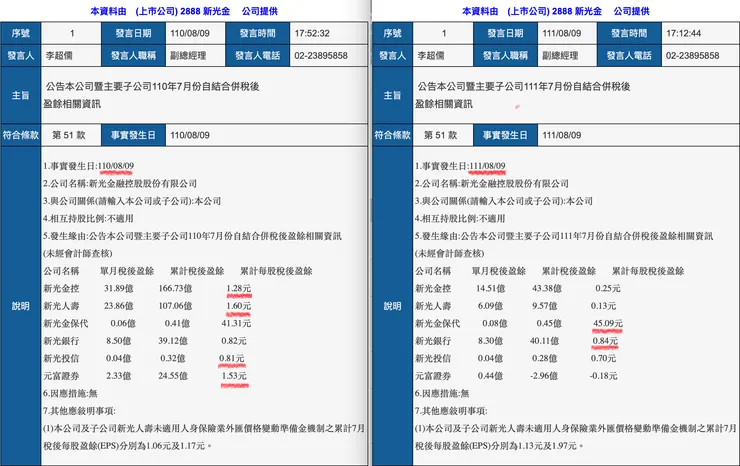Viewport: 740px width, 466px height.
Task: Click underlined date 111/08/09 in item 1
Action: click(487, 166)
